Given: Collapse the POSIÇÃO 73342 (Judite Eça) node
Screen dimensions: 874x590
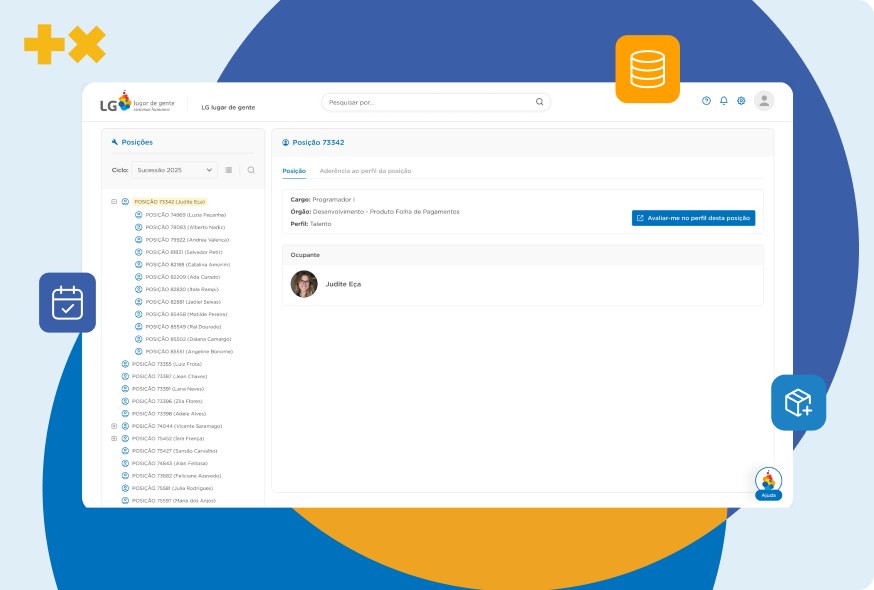Looking at the screenshot, I should (x=114, y=202).
